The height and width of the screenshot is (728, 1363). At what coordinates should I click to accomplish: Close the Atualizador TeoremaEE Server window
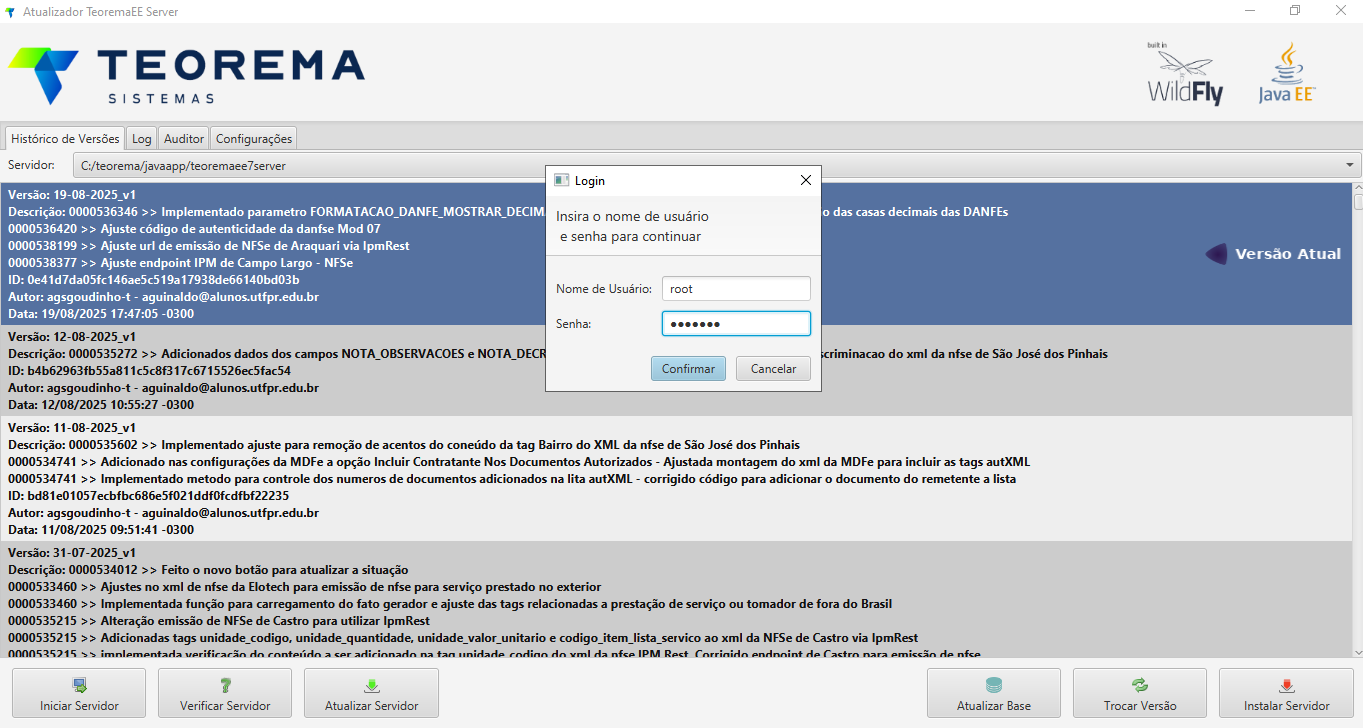click(x=1340, y=11)
